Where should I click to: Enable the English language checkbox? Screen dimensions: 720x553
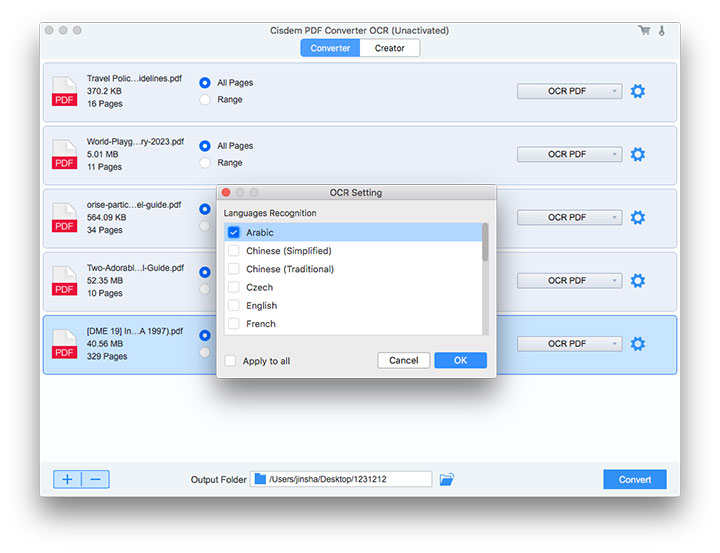pos(233,305)
